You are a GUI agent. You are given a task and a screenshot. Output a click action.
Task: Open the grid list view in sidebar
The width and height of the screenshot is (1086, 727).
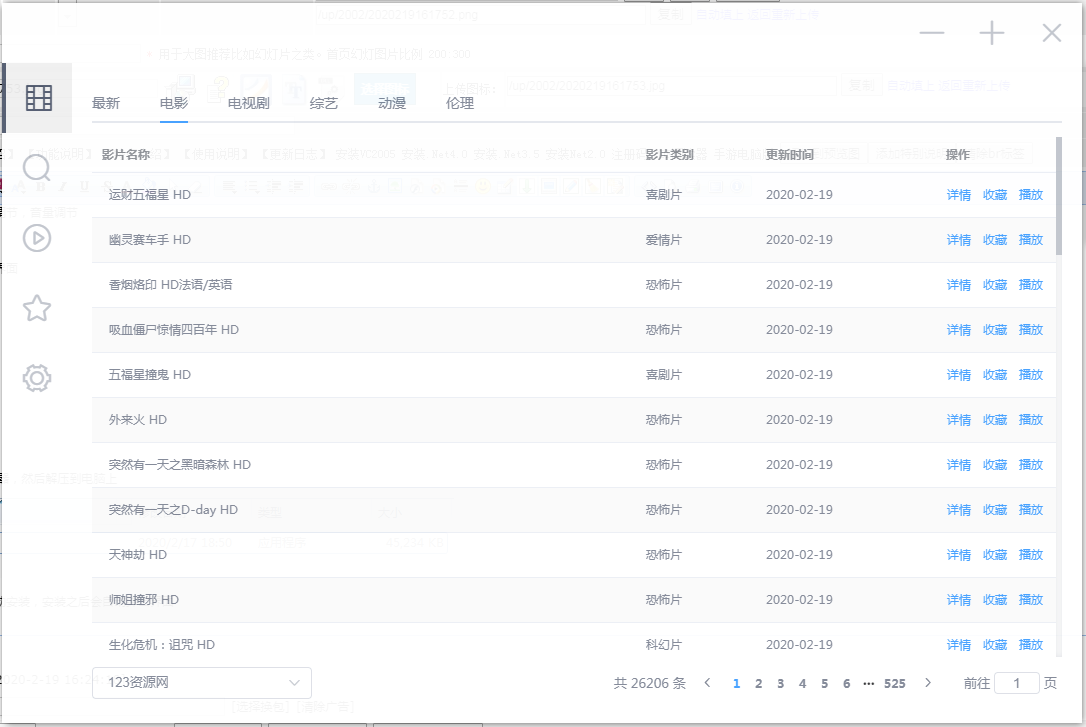[38, 98]
